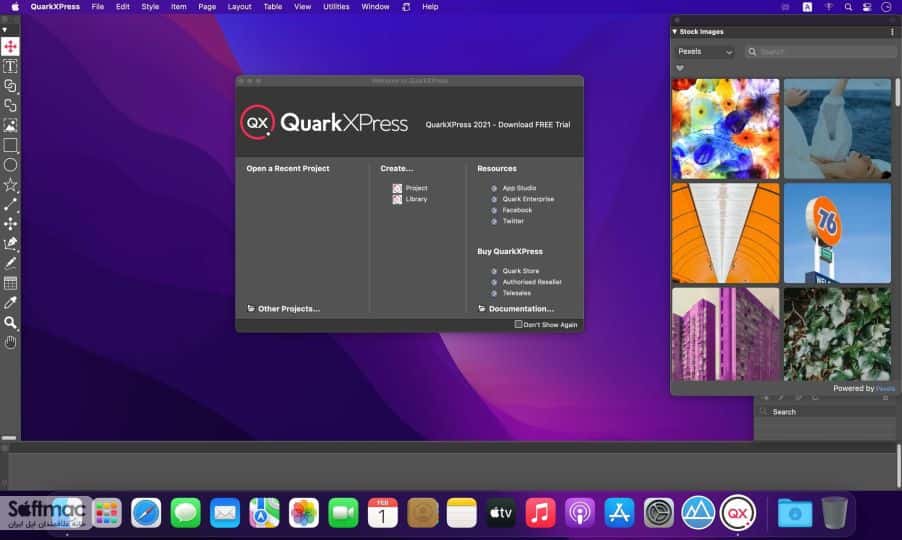Image resolution: width=902 pixels, height=540 pixels.
Task: Click the Stock Images search field
Action: [821, 52]
